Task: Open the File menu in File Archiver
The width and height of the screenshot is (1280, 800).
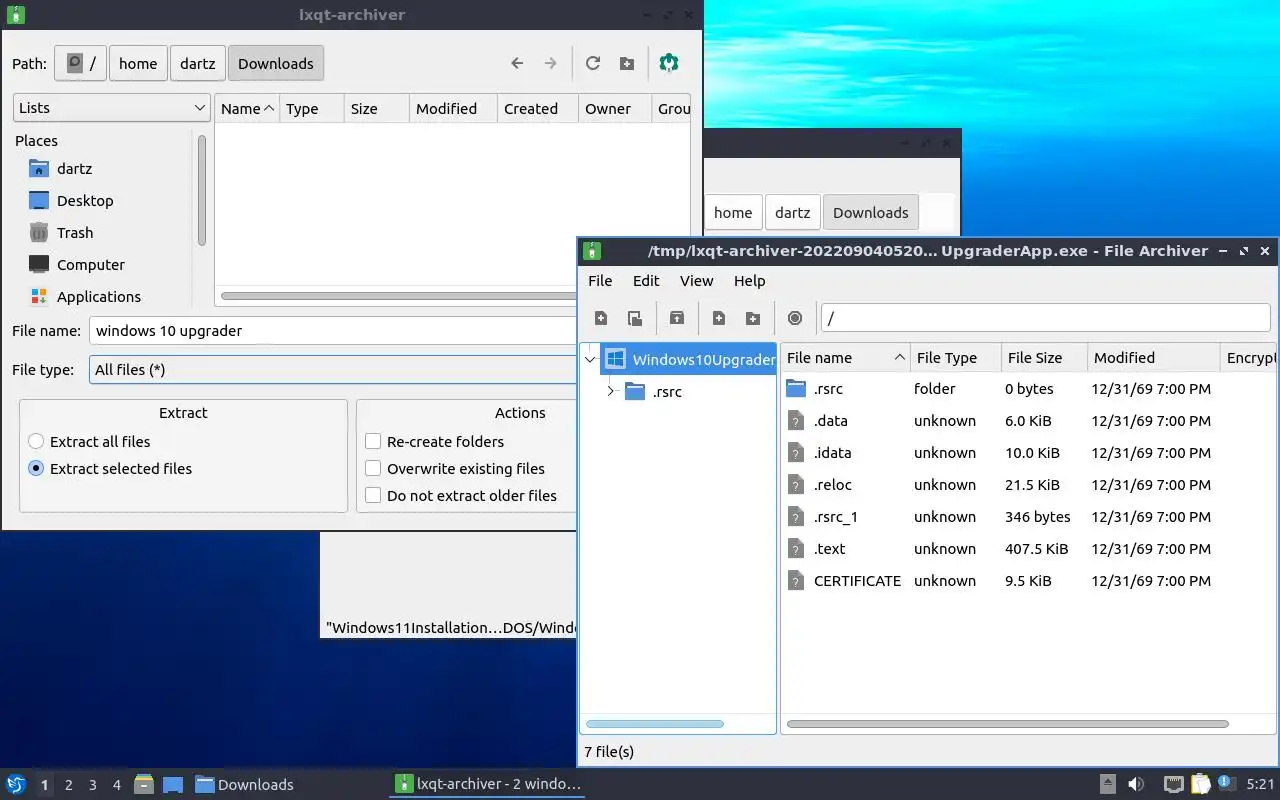Action: click(600, 281)
